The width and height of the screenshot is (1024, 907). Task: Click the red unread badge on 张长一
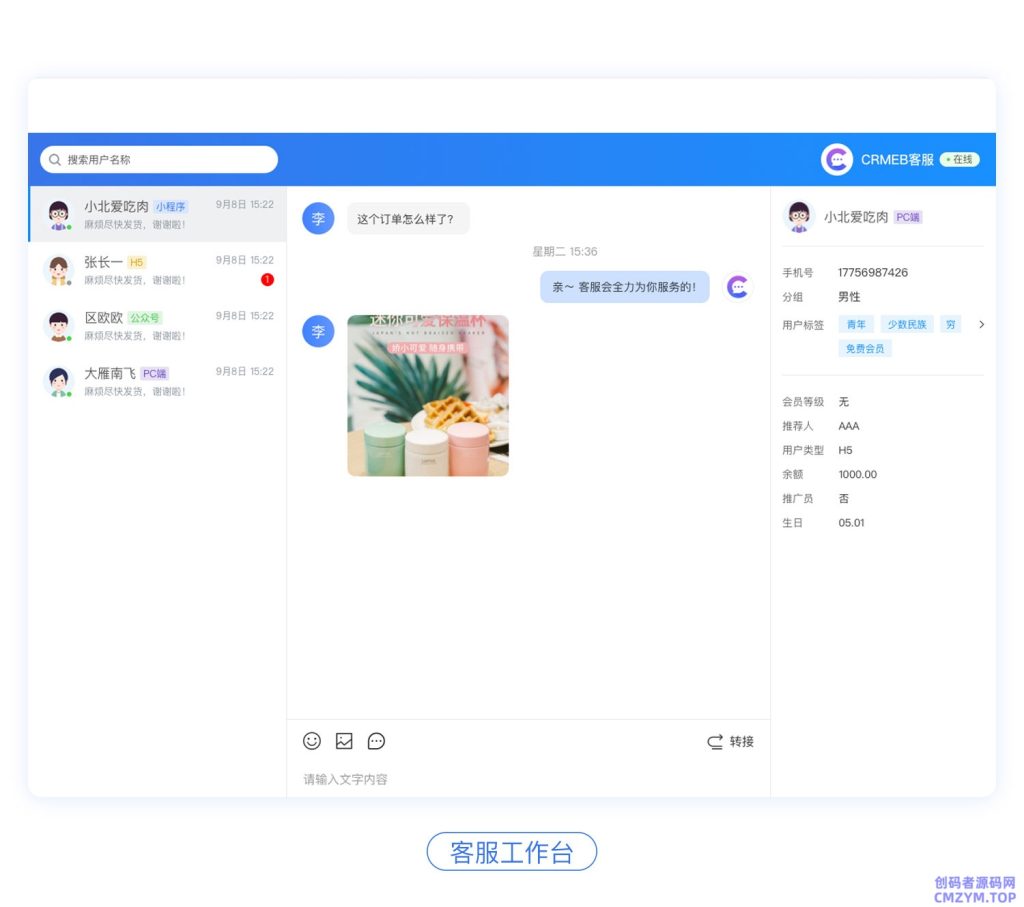[x=267, y=280]
